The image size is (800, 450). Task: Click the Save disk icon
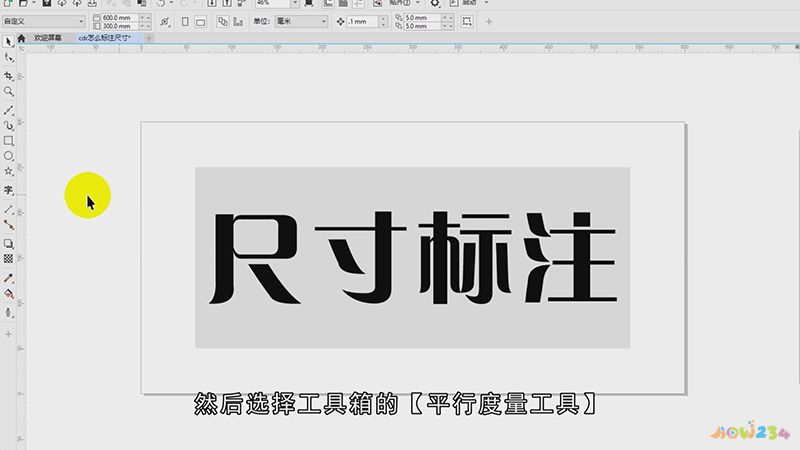(46, 3)
